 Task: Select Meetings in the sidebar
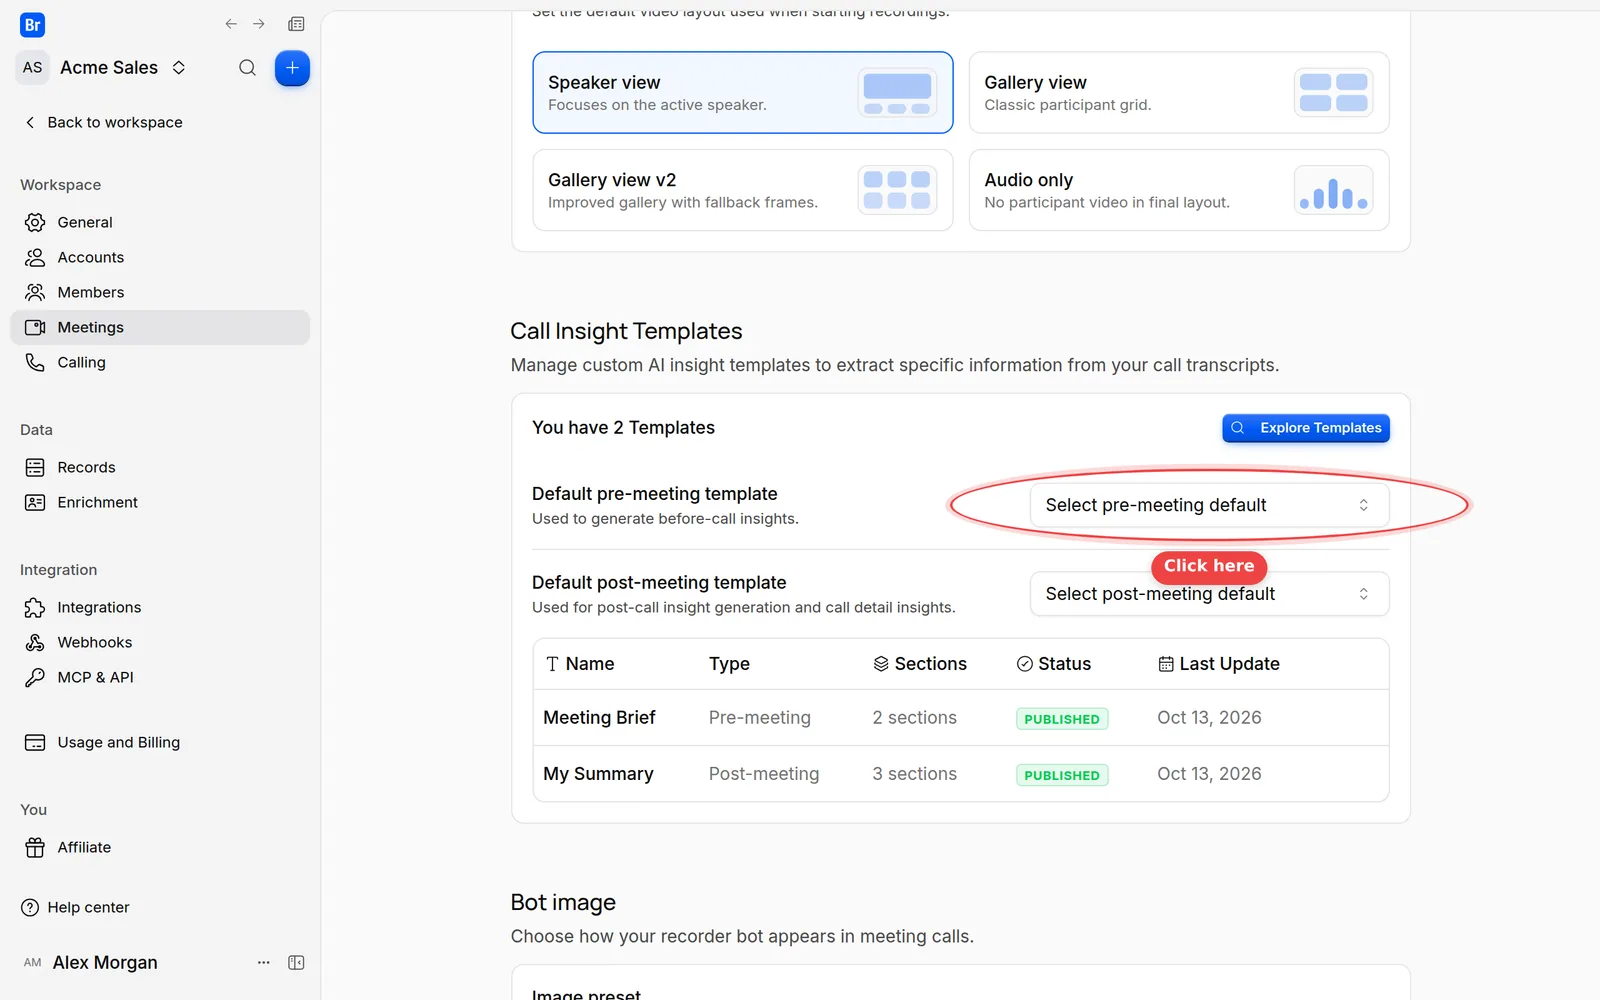pyautogui.click(x=160, y=327)
